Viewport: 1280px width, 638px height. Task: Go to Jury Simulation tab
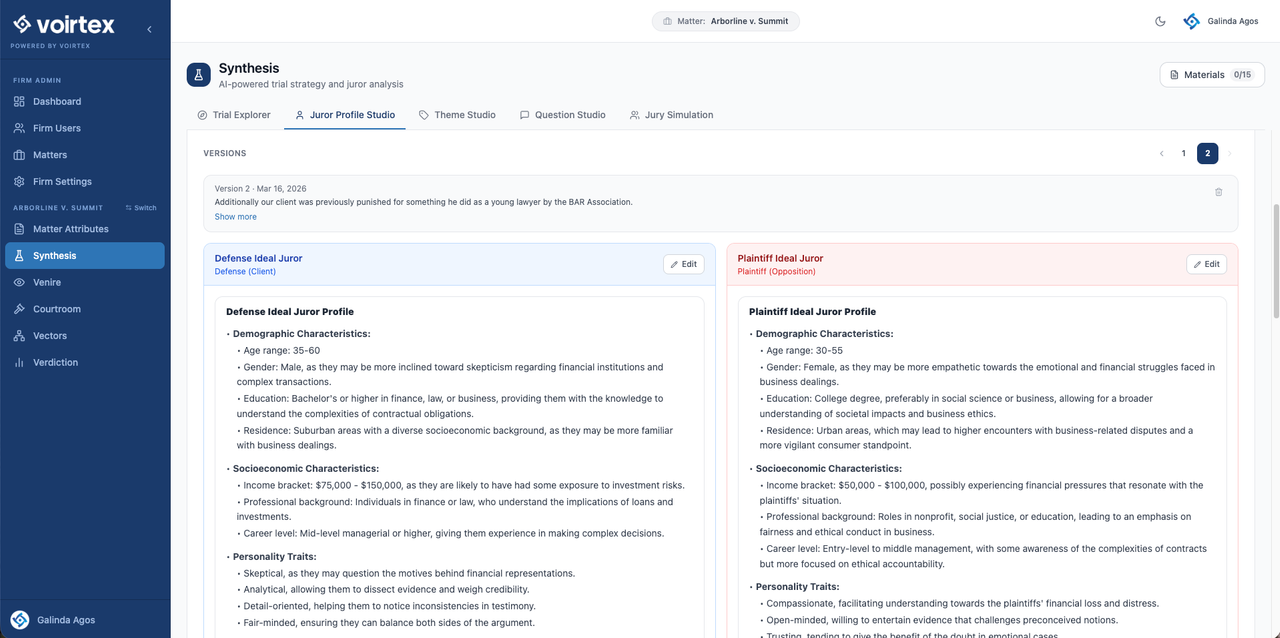[x=671, y=115]
